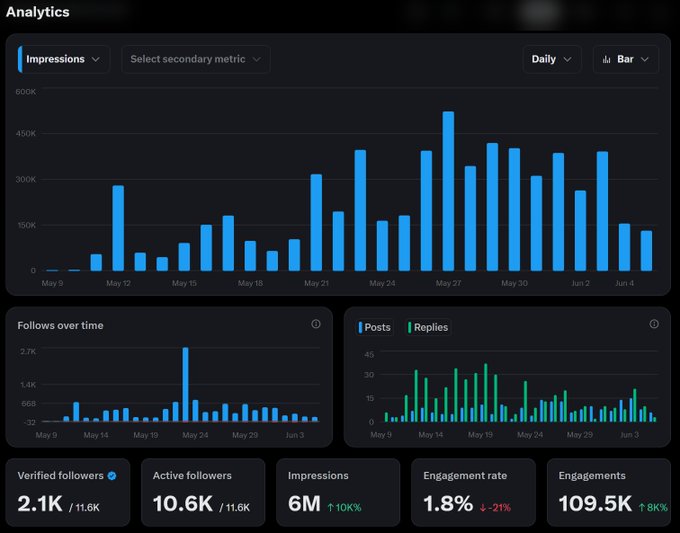680x533 pixels.
Task: Open the Engagement rate card
Action: (474, 492)
